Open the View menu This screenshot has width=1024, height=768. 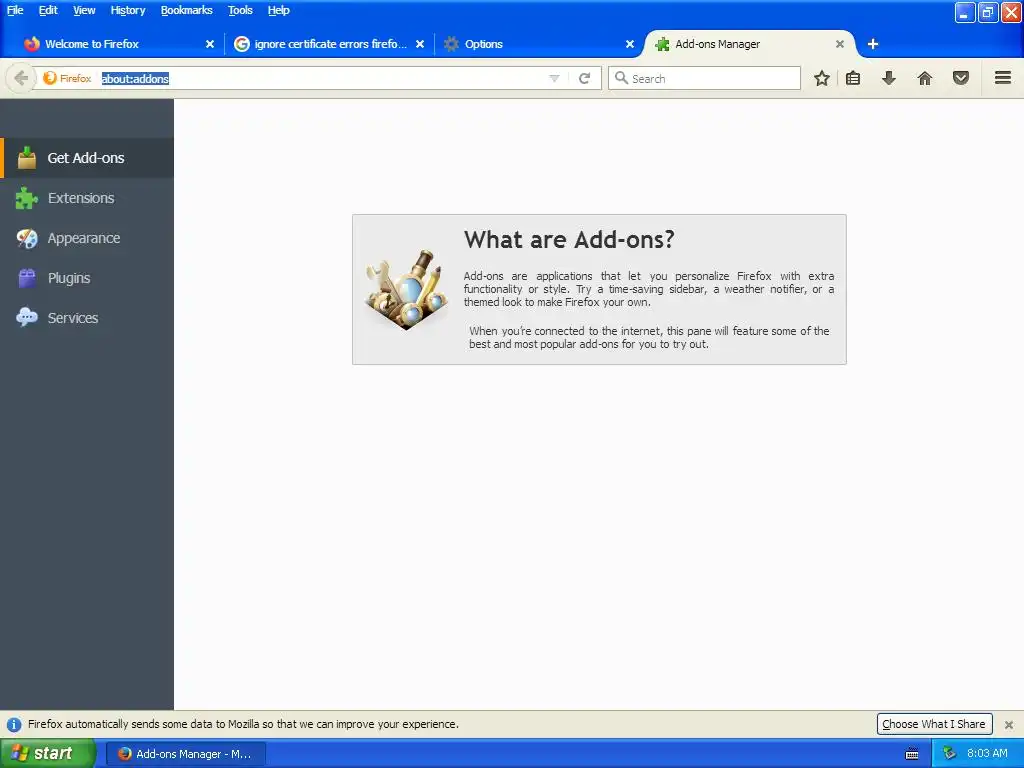pos(84,10)
